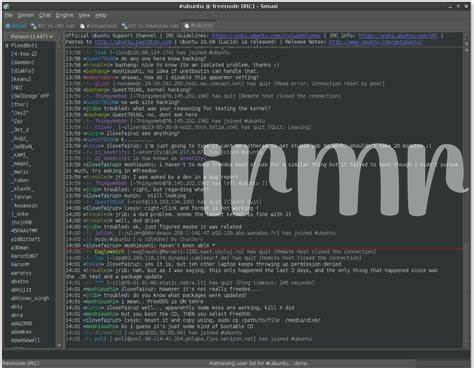Click the group icon on the #ubuntu tab

tap(187, 25)
